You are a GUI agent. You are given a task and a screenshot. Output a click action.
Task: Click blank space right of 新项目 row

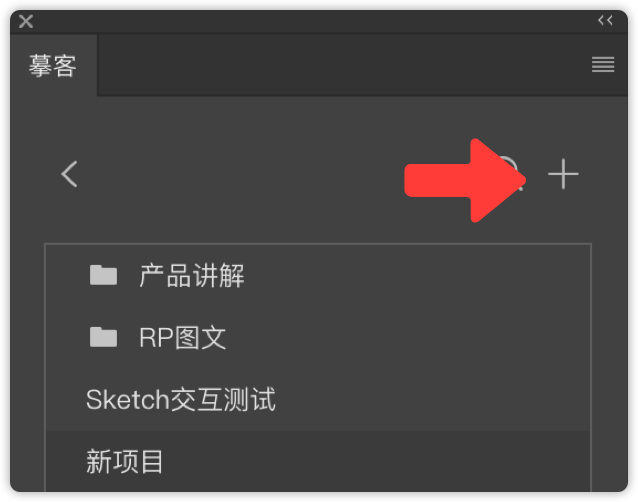376,461
